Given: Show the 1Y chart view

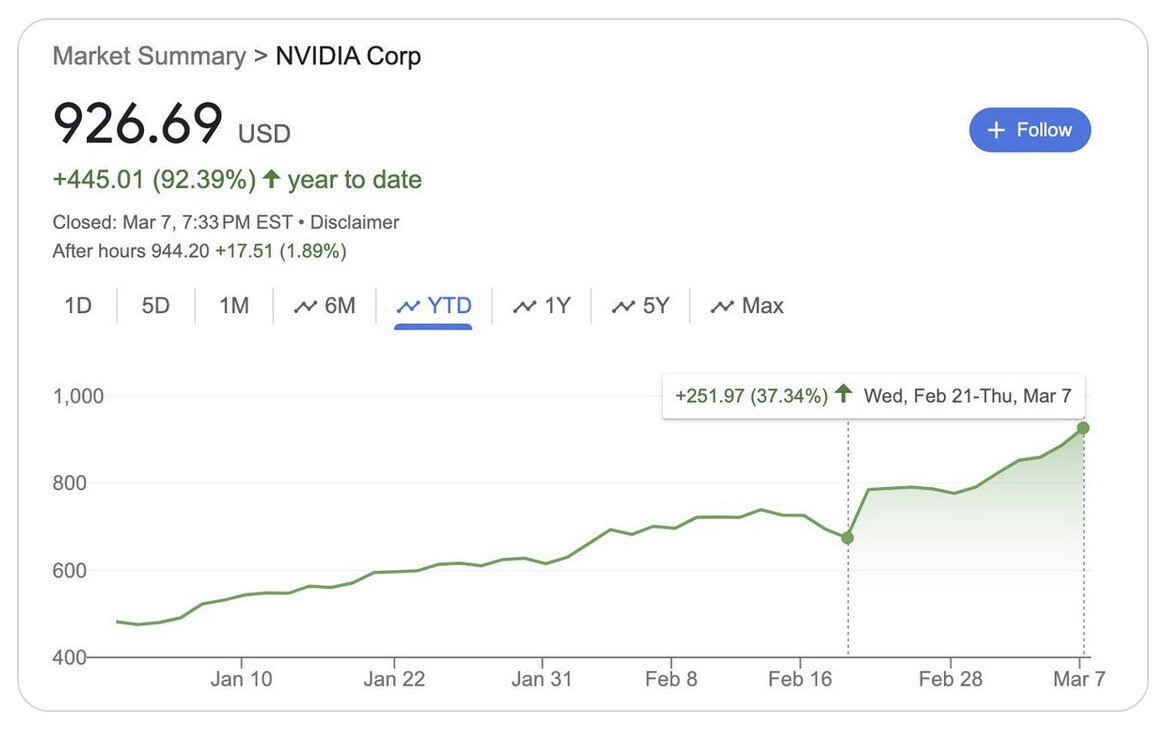Looking at the screenshot, I should point(542,306).
